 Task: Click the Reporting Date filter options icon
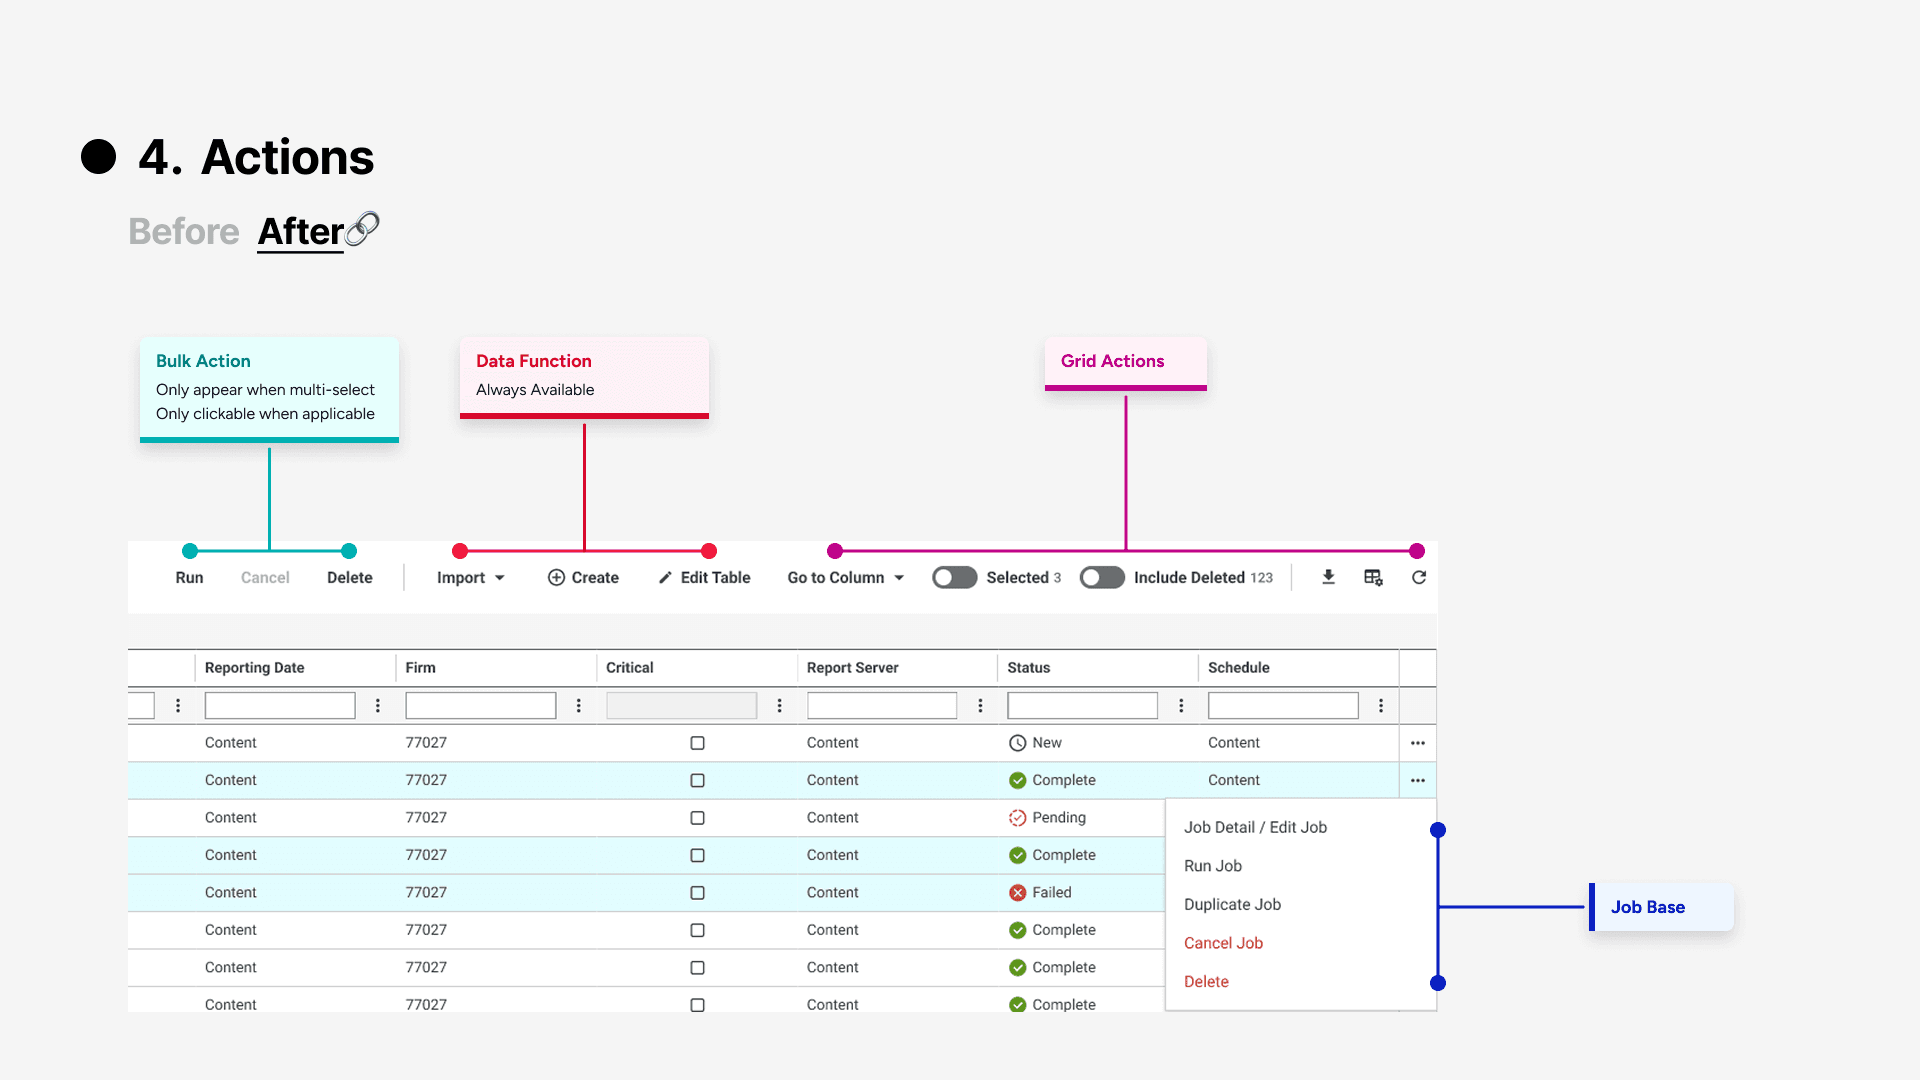(378, 706)
